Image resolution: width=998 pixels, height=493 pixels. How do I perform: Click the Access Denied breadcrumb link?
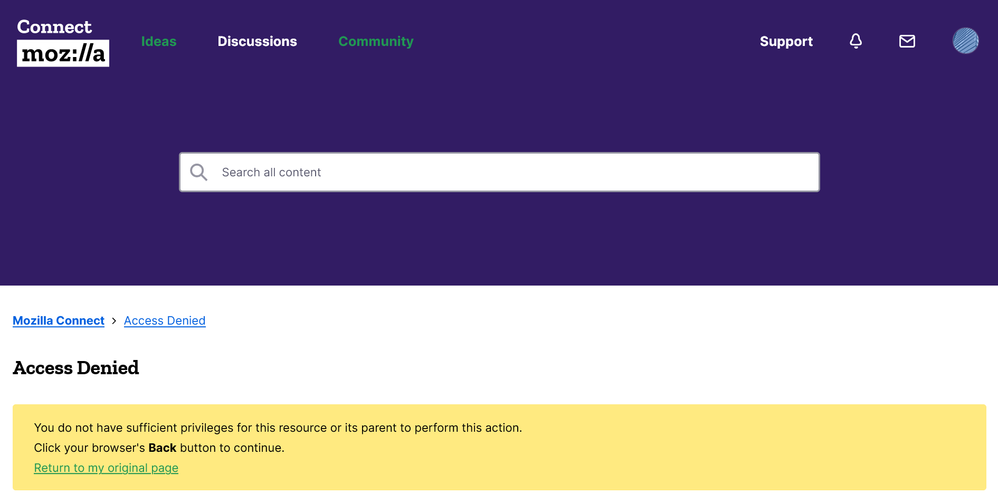point(165,321)
